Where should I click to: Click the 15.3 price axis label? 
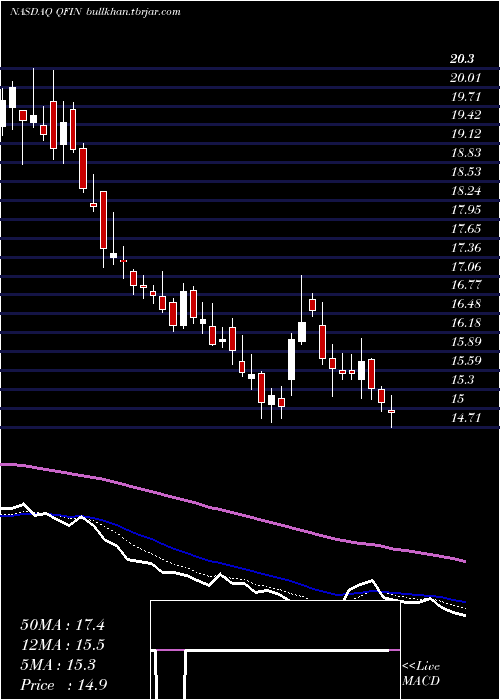pyautogui.click(x=462, y=379)
